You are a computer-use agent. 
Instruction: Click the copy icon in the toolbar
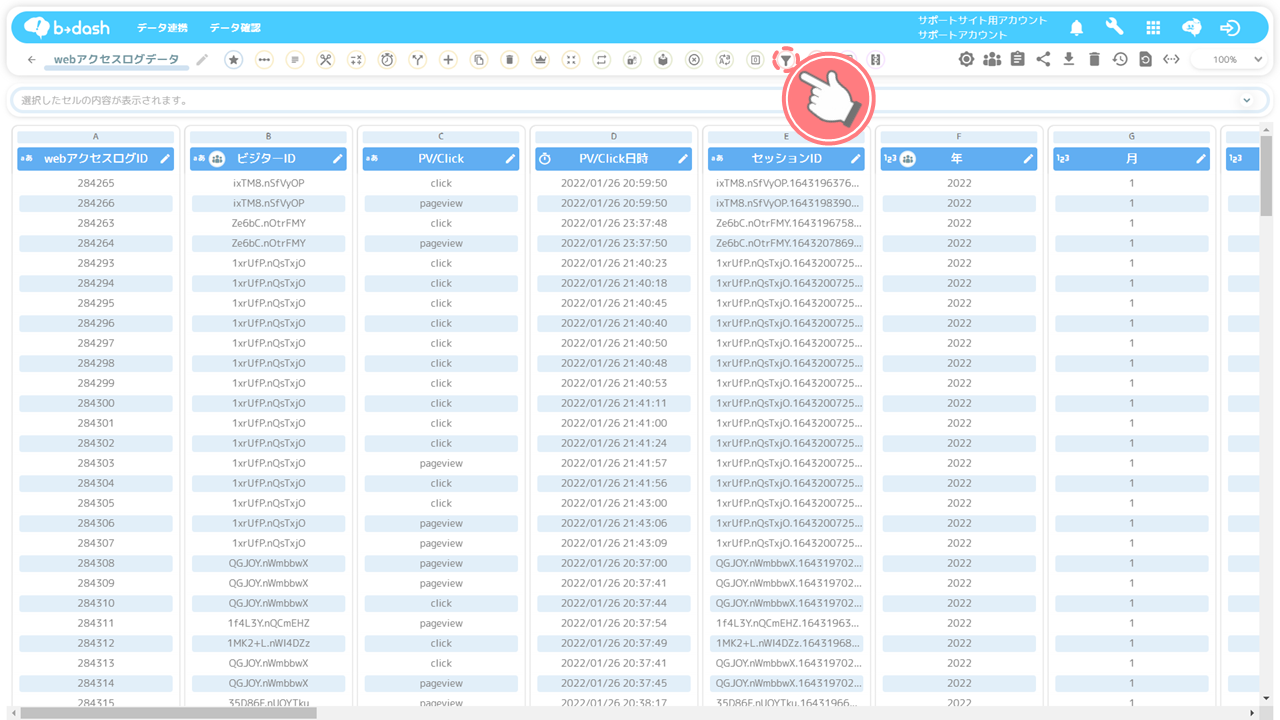pyautogui.click(x=479, y=60)
